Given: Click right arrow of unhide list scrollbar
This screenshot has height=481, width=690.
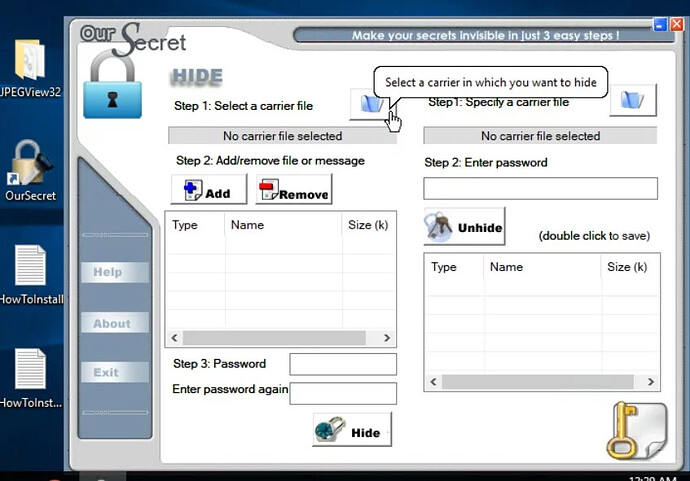Looking at the screenshot, I should click(x=650, y=382).
